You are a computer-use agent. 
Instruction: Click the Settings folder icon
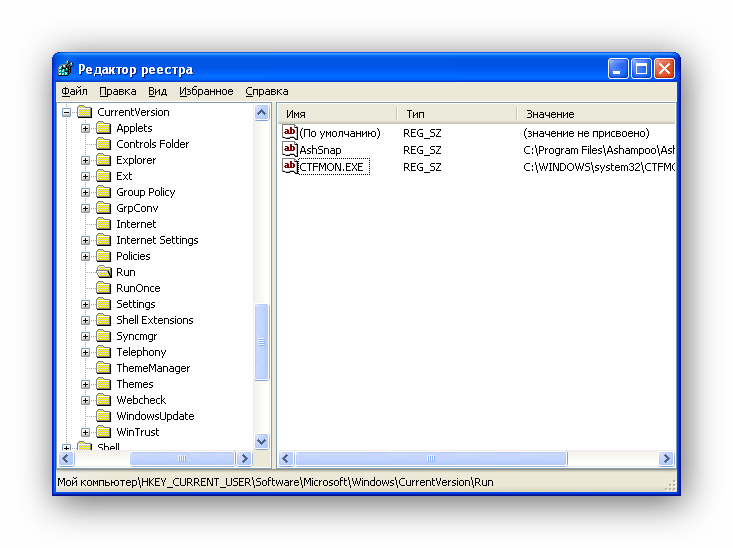point(103,304)
